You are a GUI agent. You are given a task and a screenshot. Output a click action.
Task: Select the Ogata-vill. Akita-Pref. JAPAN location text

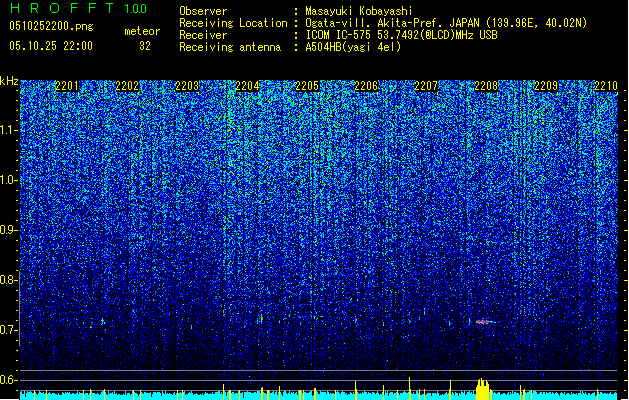[x=446, y=23]
